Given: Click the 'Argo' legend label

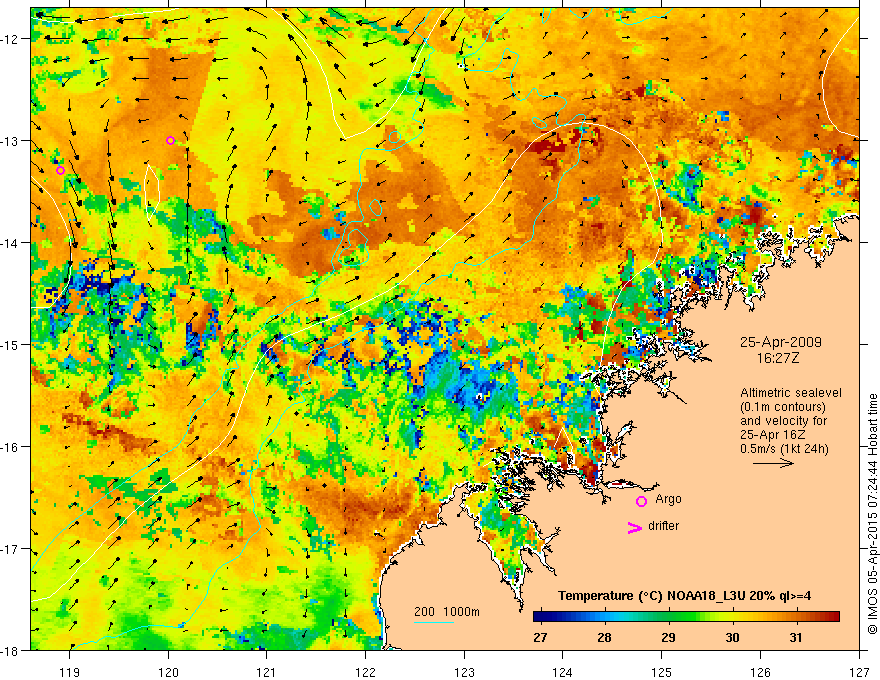Looking at the screenshot, I should click(668, 499).
